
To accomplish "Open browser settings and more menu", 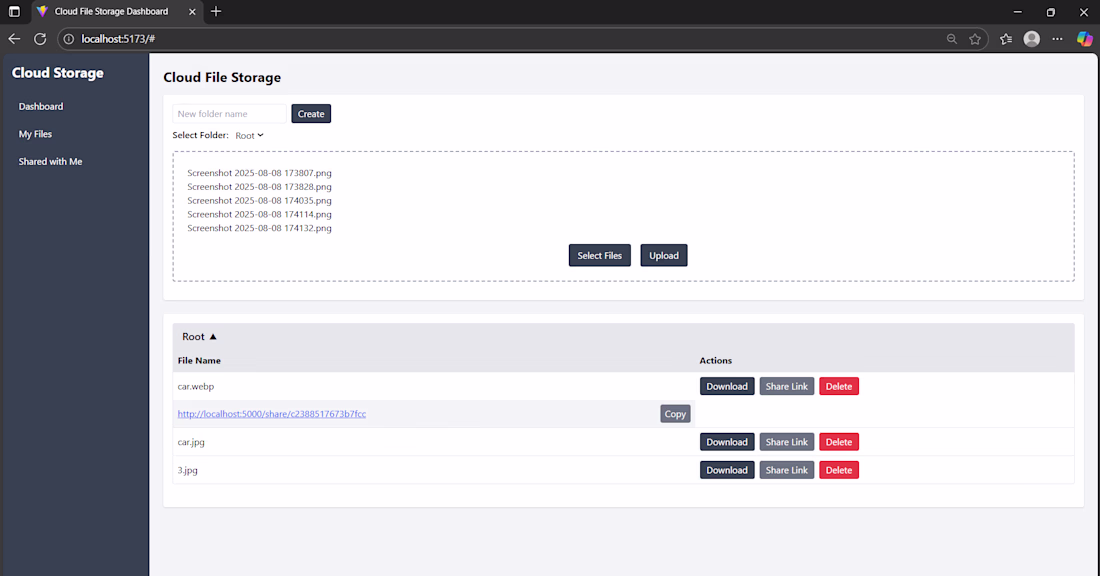I will tap(1057, 39).
